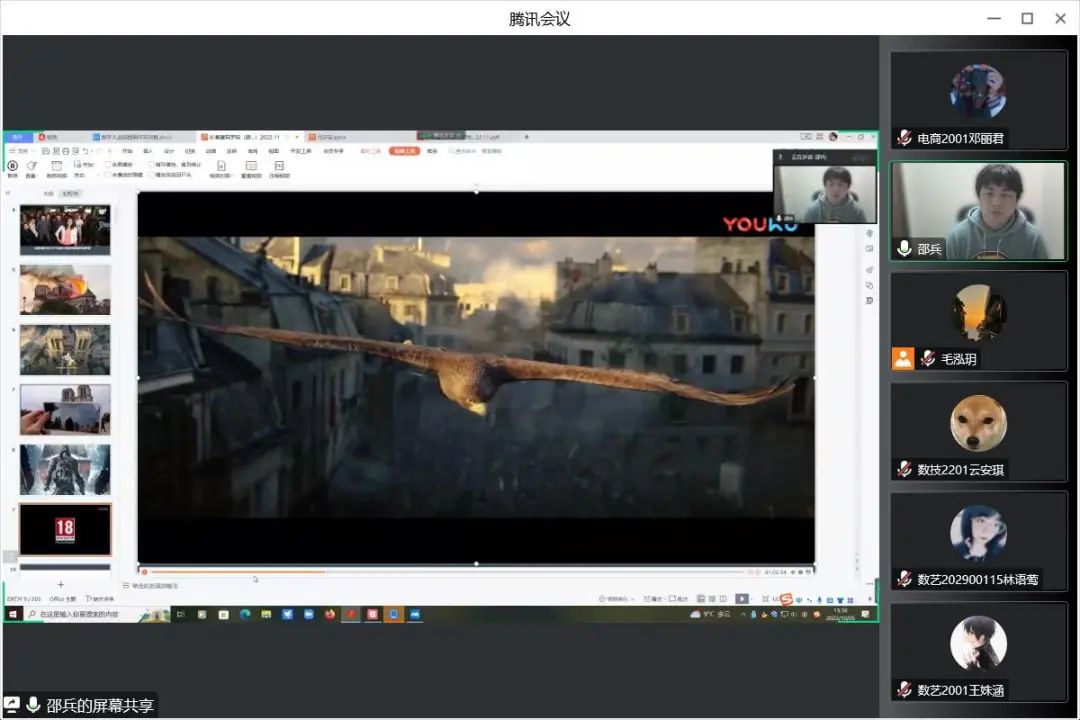Select the red '18' age rating slide thumbnail
The height and width of the screenshot is (720, 1080).
click(x=65, y=529)
